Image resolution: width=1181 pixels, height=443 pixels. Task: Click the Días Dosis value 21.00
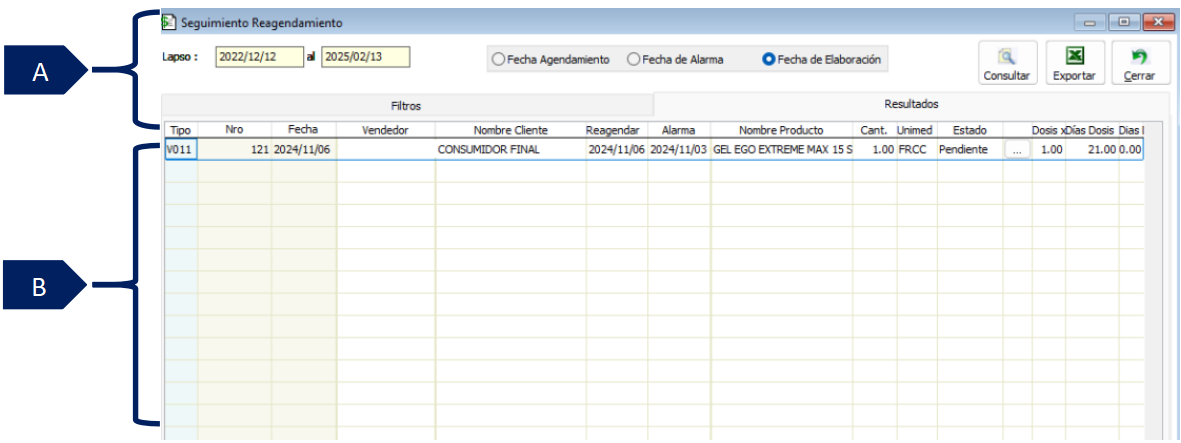click(x=1091, y=150)
